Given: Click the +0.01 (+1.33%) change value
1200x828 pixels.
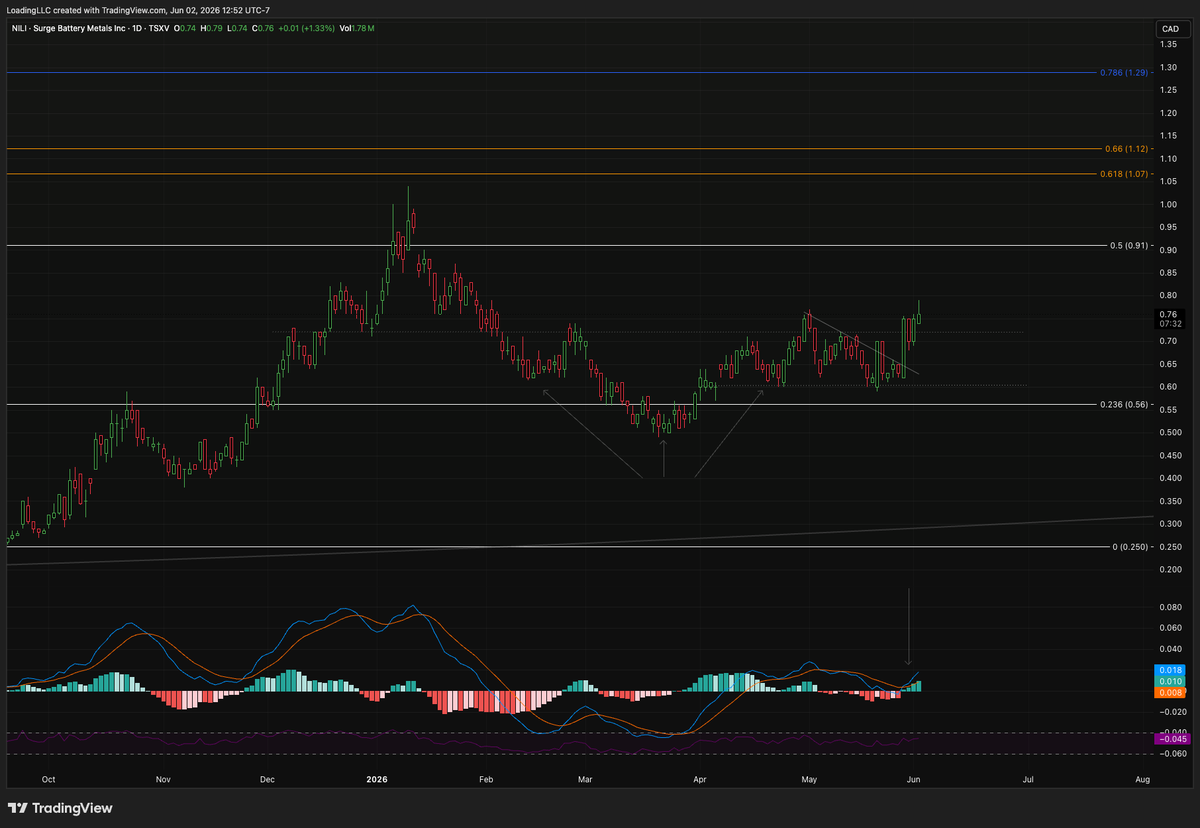Looking at the screenshot, I should pos(308,28).
